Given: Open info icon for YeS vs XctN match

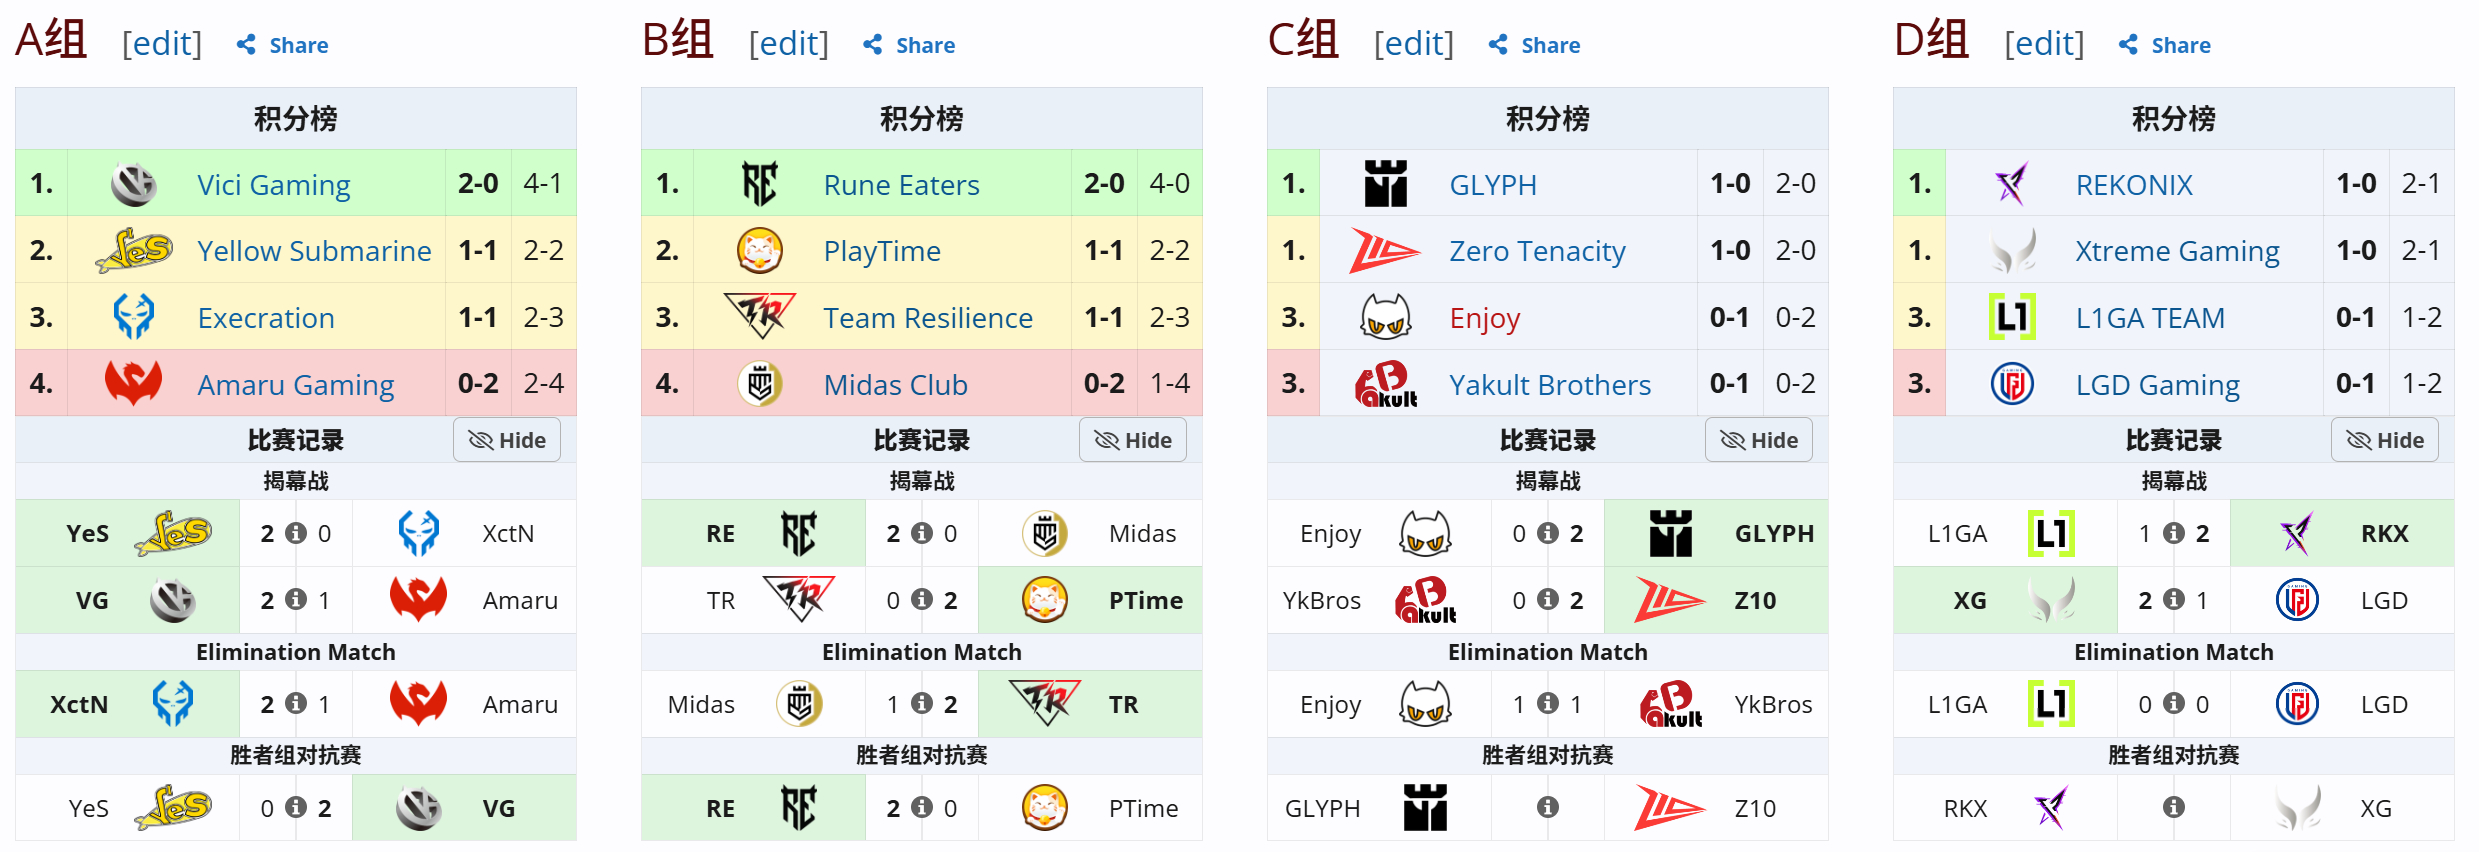Looking at the screenshot, I should [296, 533].
